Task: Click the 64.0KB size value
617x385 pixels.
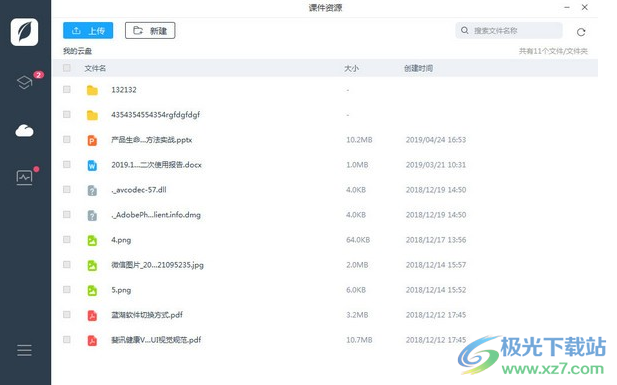Action: 358,240
